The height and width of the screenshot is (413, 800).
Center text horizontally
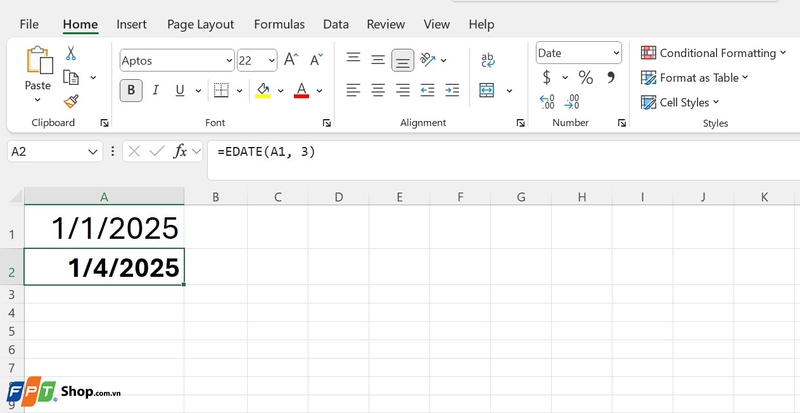(x=378, y=90)
